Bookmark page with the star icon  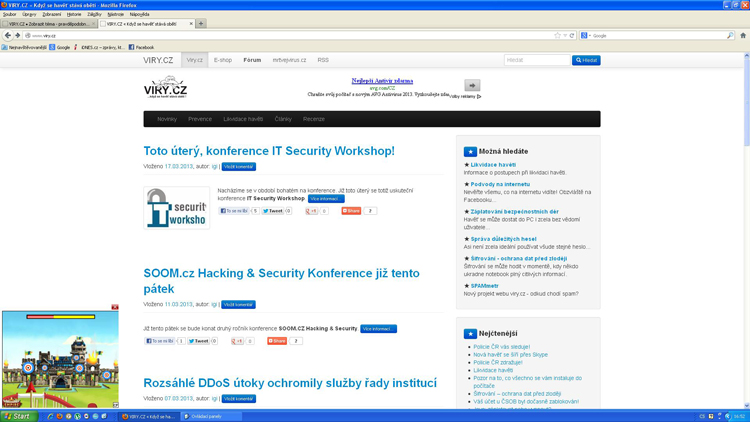click(558, 35)
